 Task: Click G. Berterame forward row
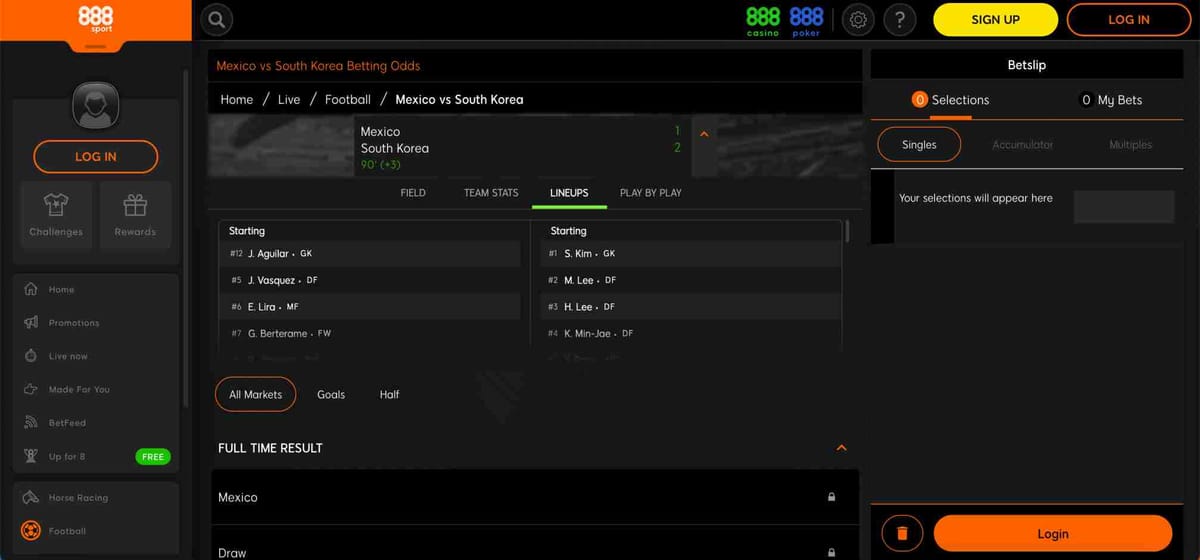(x=369, y=333)
